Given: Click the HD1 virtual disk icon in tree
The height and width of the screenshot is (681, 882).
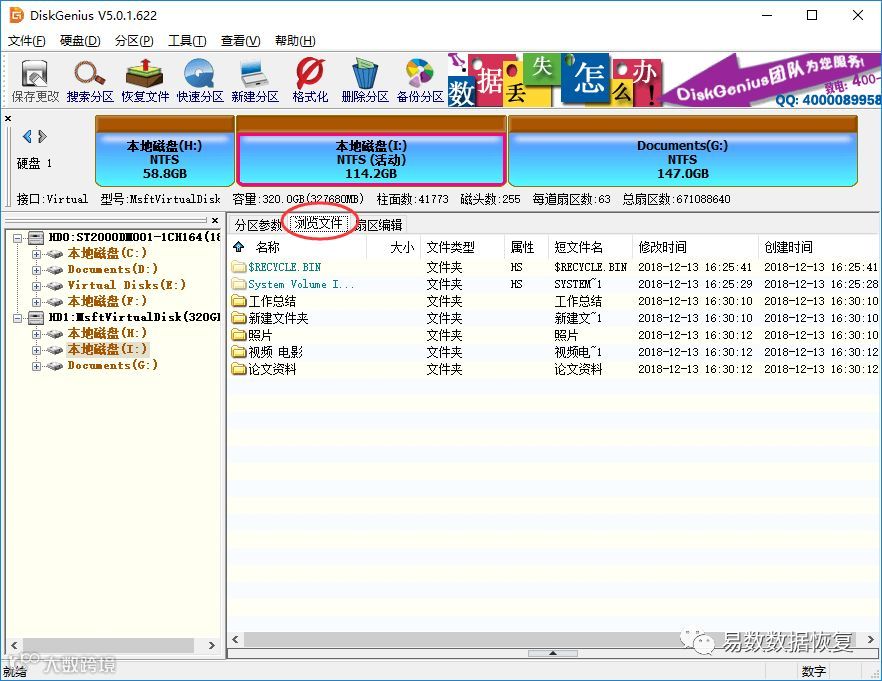Looking at the screenshot, I should [36, 318].
